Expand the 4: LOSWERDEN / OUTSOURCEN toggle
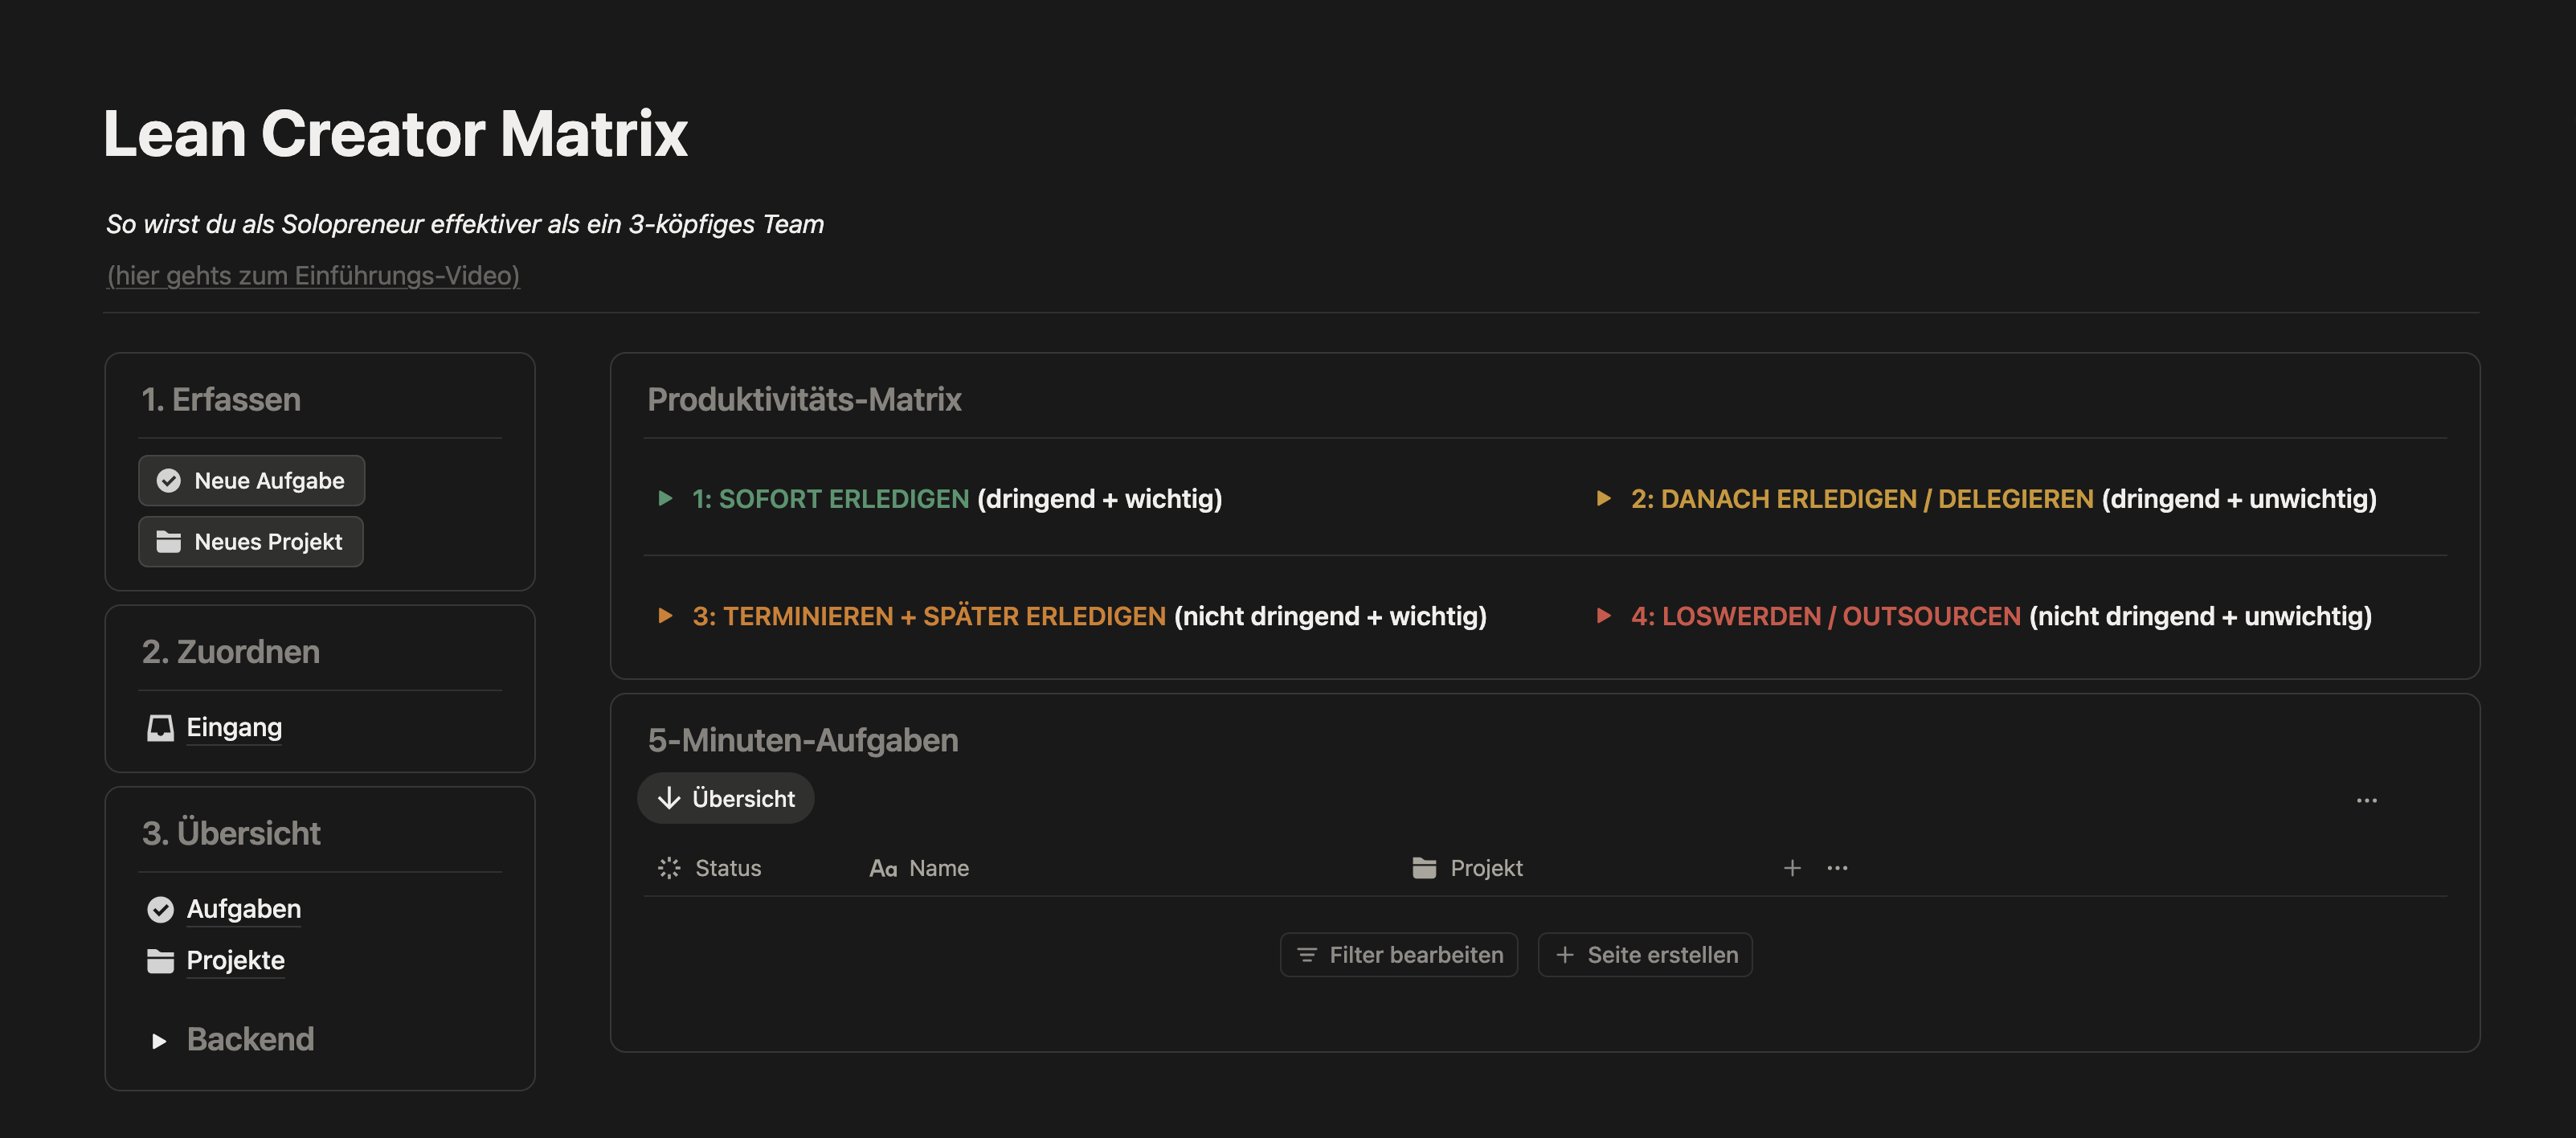Screen dimensions: 2576x1138 point(1603,616)
